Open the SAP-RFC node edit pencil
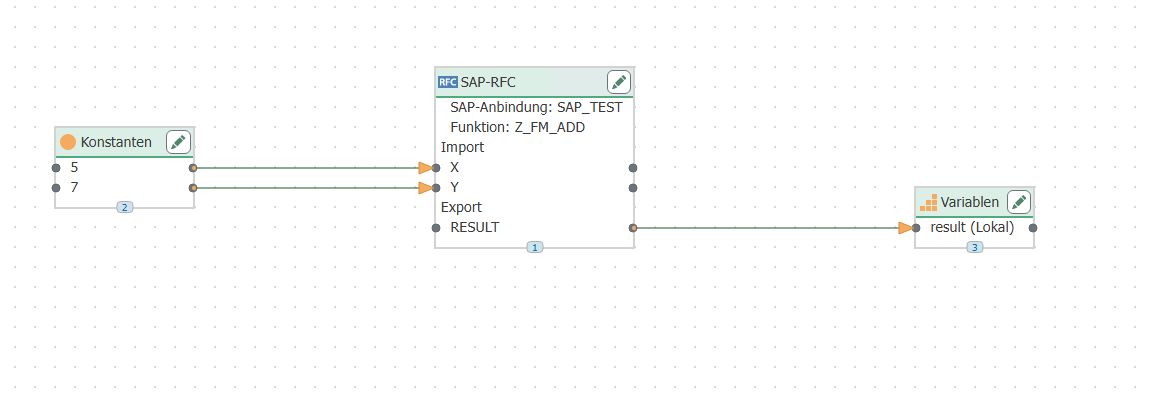 (x=619, y=82)
